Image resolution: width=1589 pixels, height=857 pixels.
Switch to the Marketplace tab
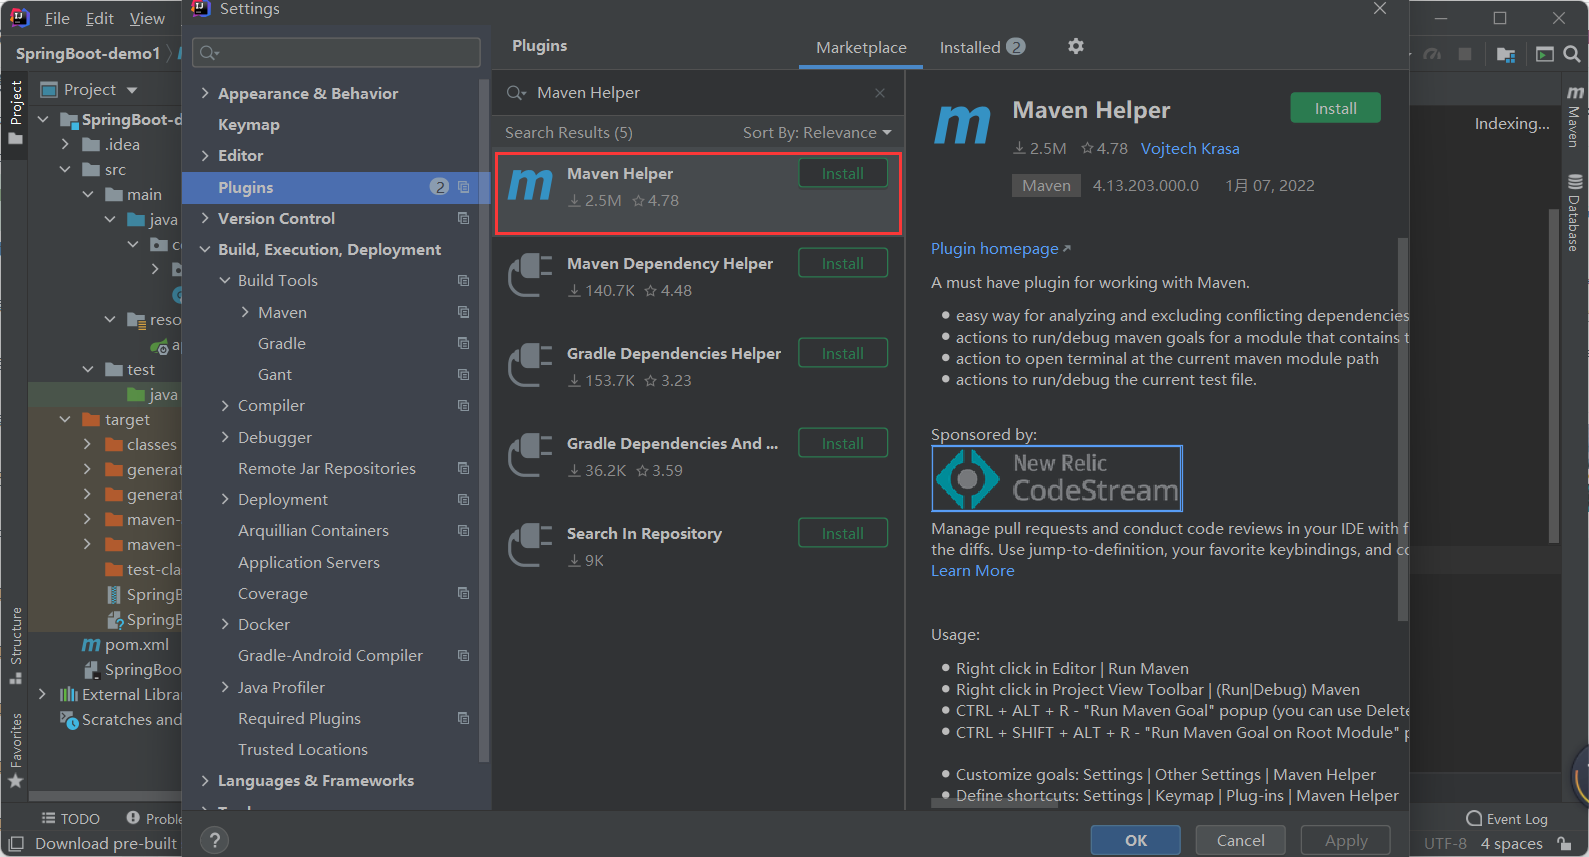[861, 48]
